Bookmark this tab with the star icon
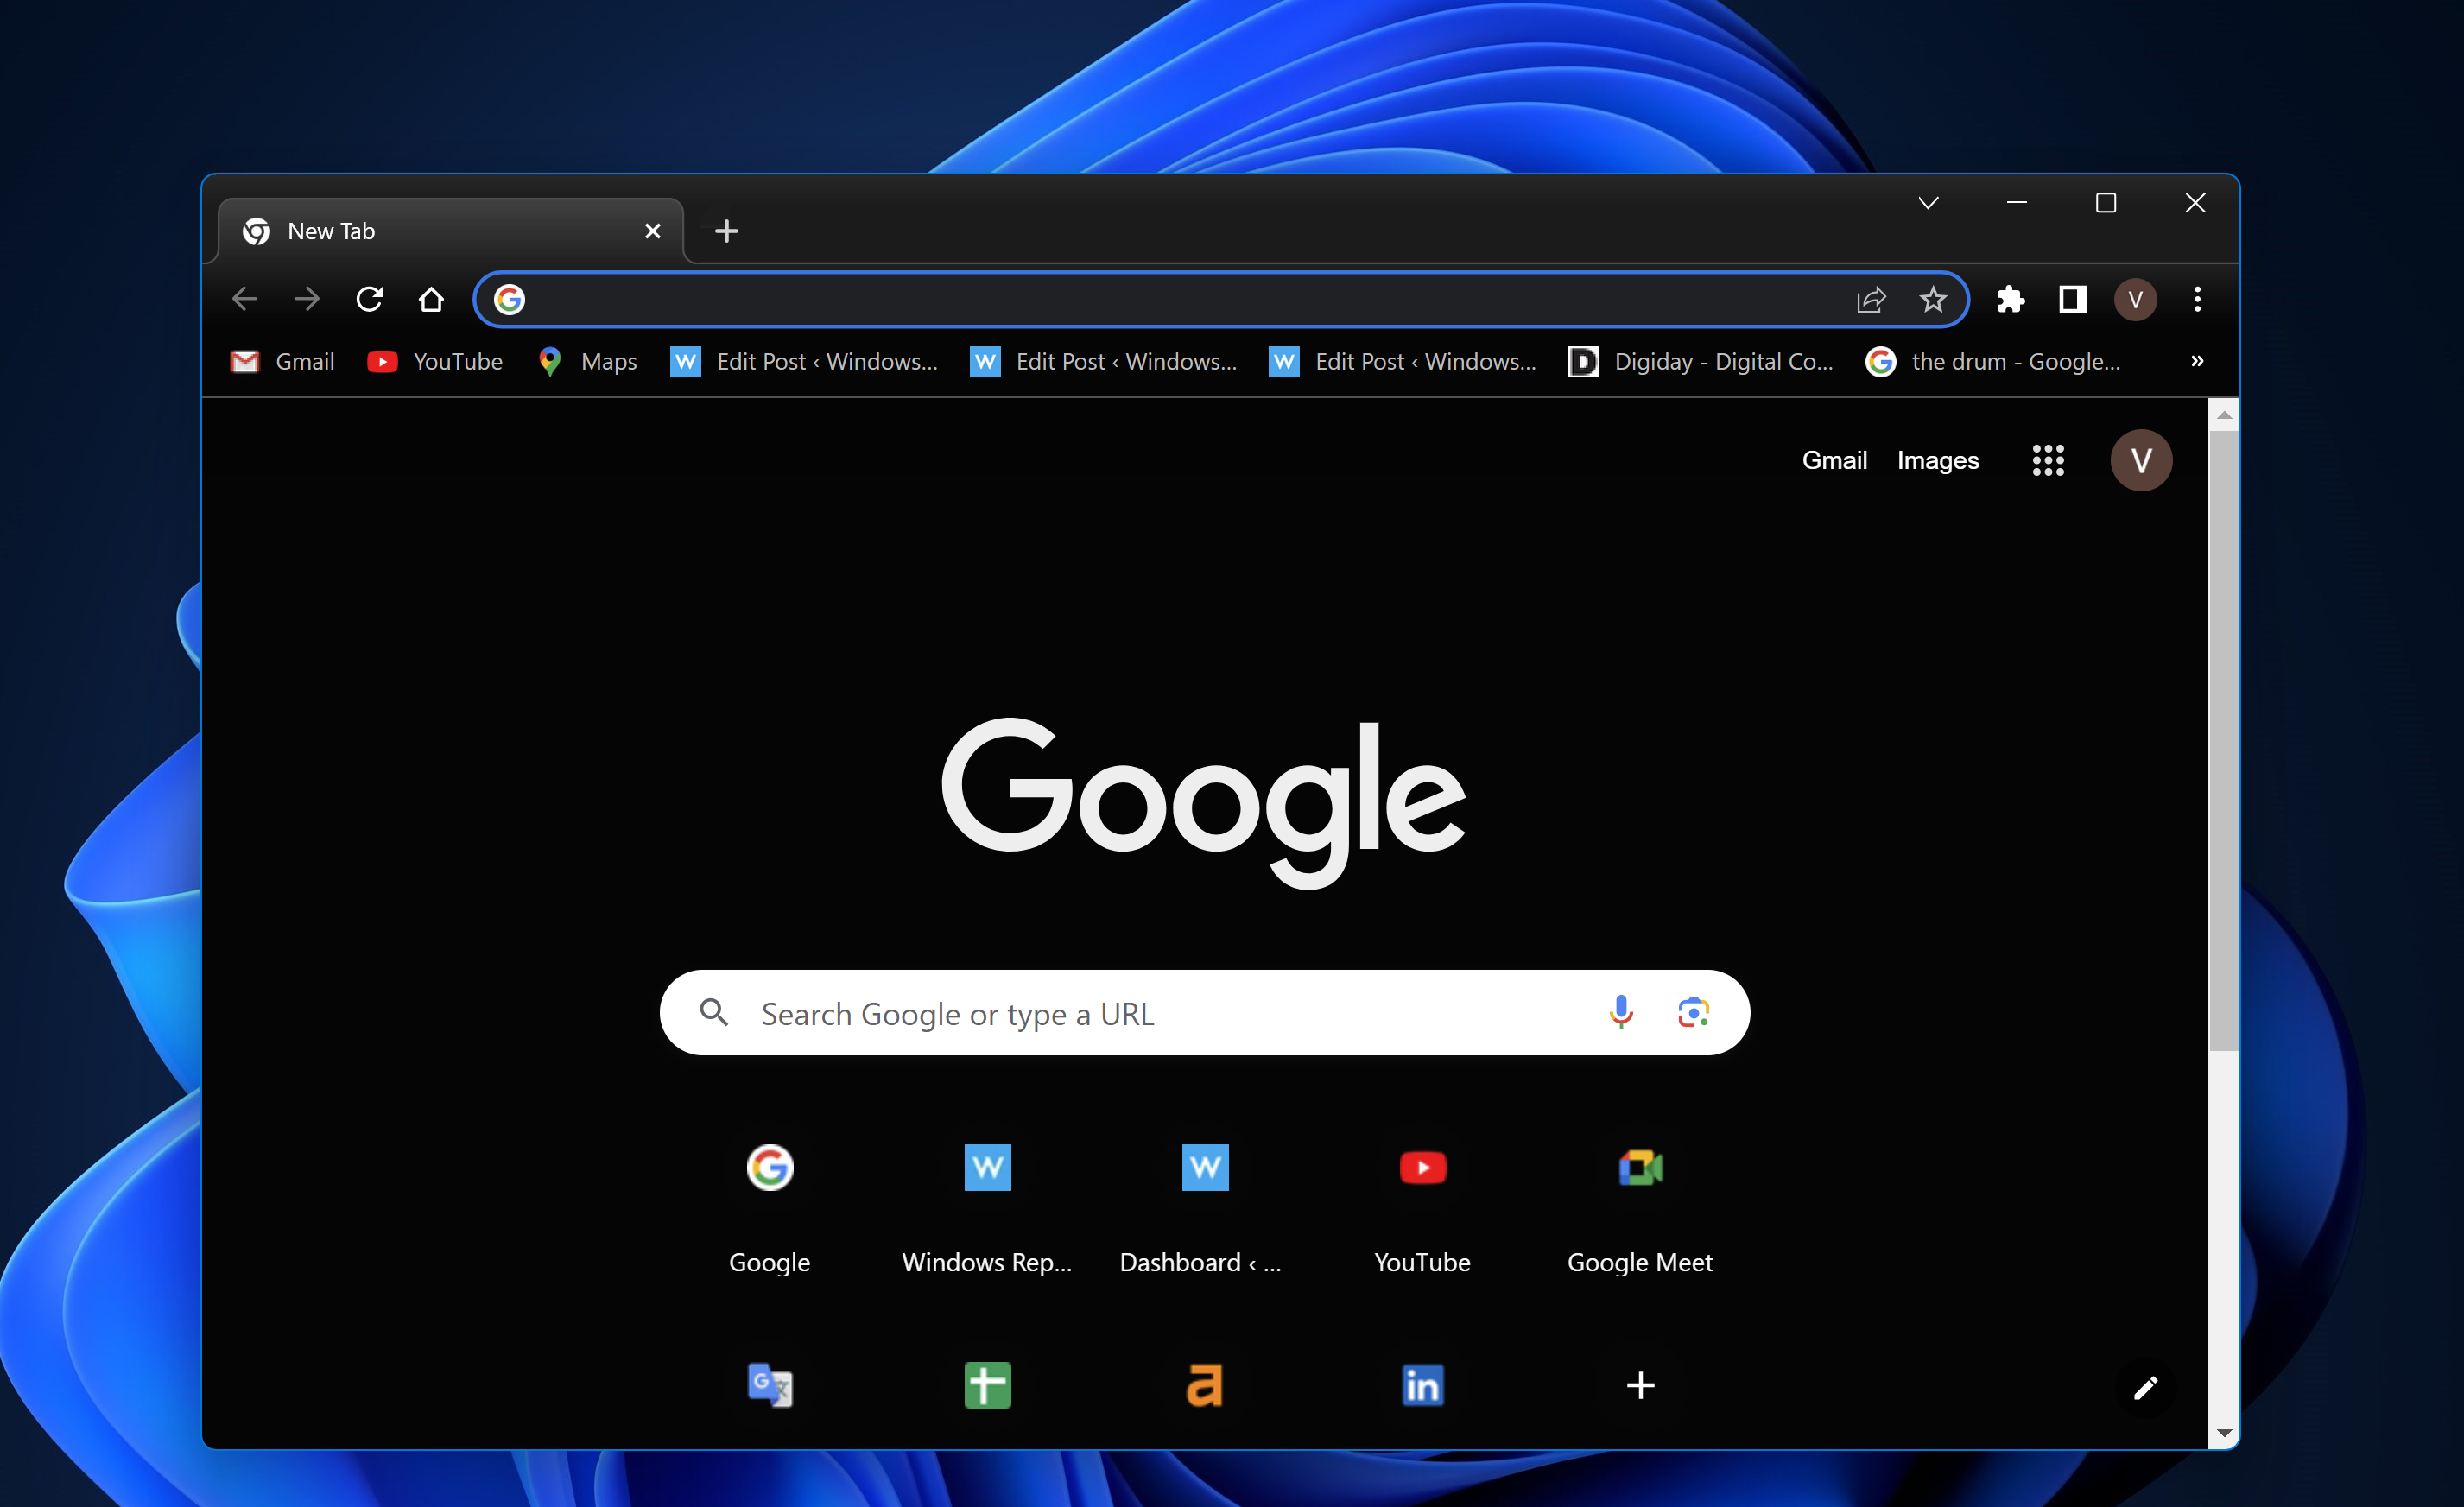 pos(1933,299)
